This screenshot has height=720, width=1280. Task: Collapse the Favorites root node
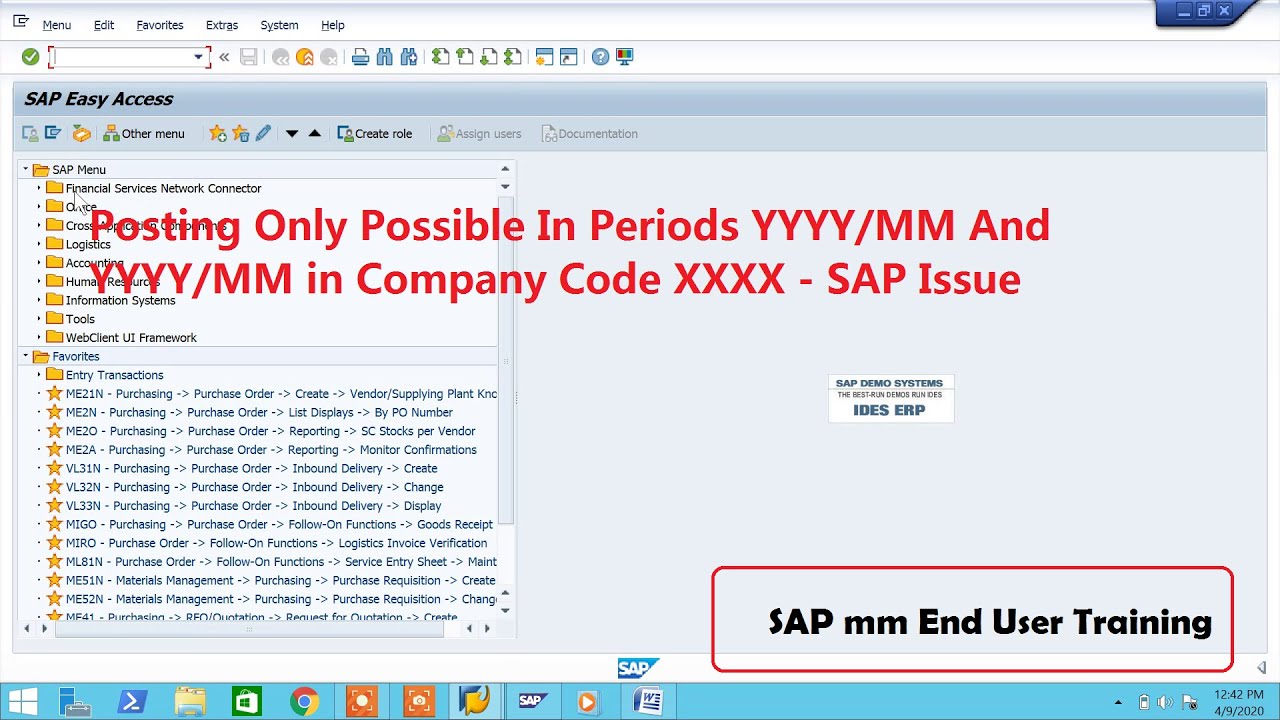point(26,356)
